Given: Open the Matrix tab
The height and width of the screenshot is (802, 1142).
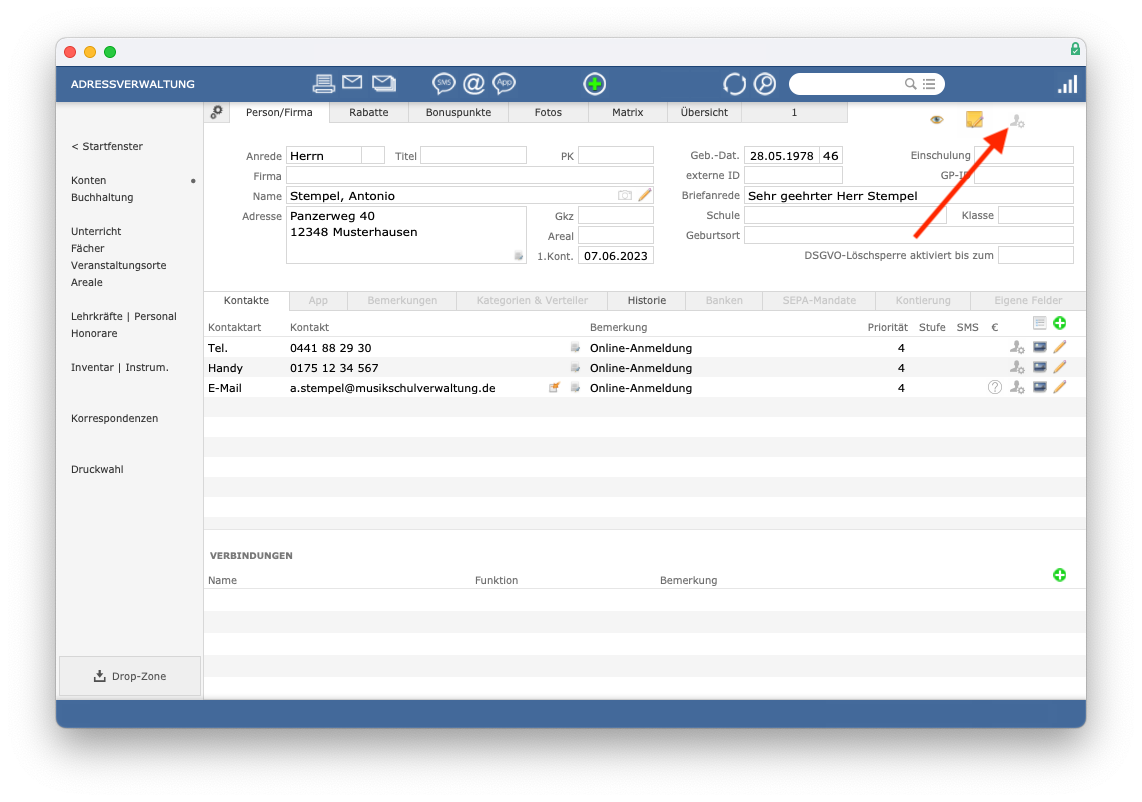Looking at the screenshot, I should (627, 112).
